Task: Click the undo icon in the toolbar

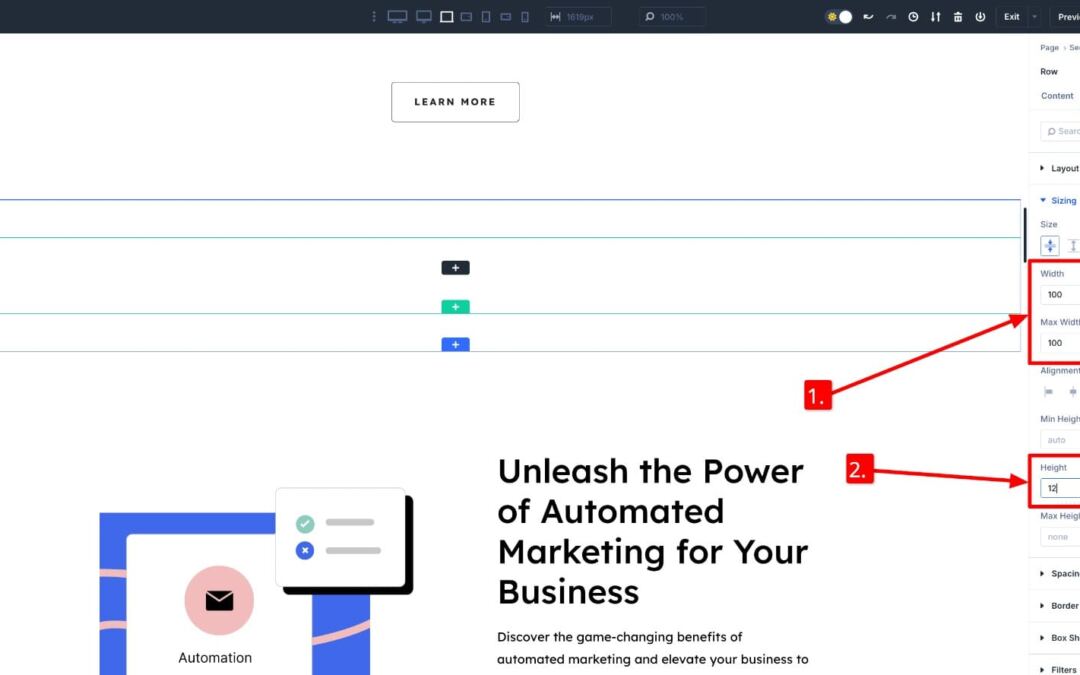Action: pyautogui.click(x=867, y=16)
